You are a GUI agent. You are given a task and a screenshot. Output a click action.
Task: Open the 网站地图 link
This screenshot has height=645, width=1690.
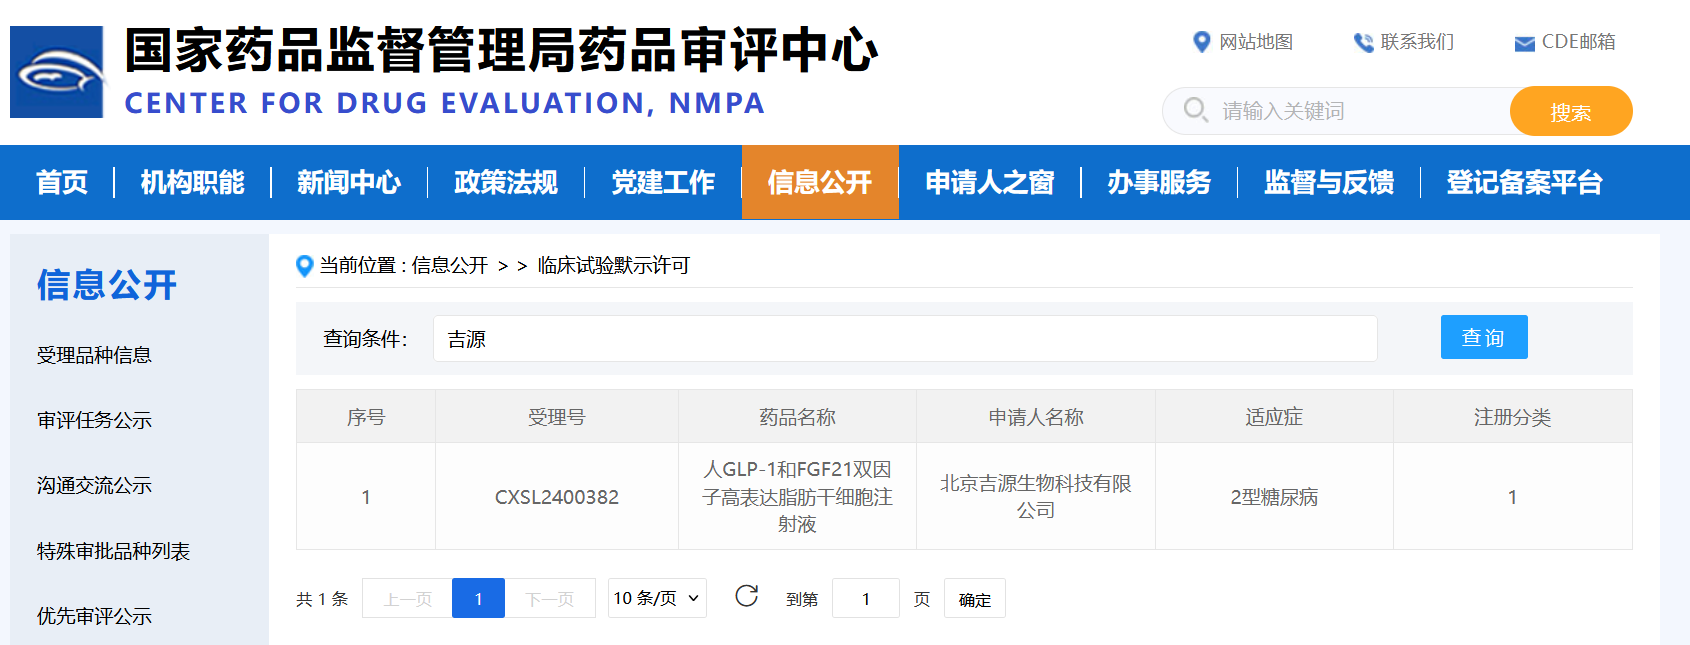coord(1256,42)
